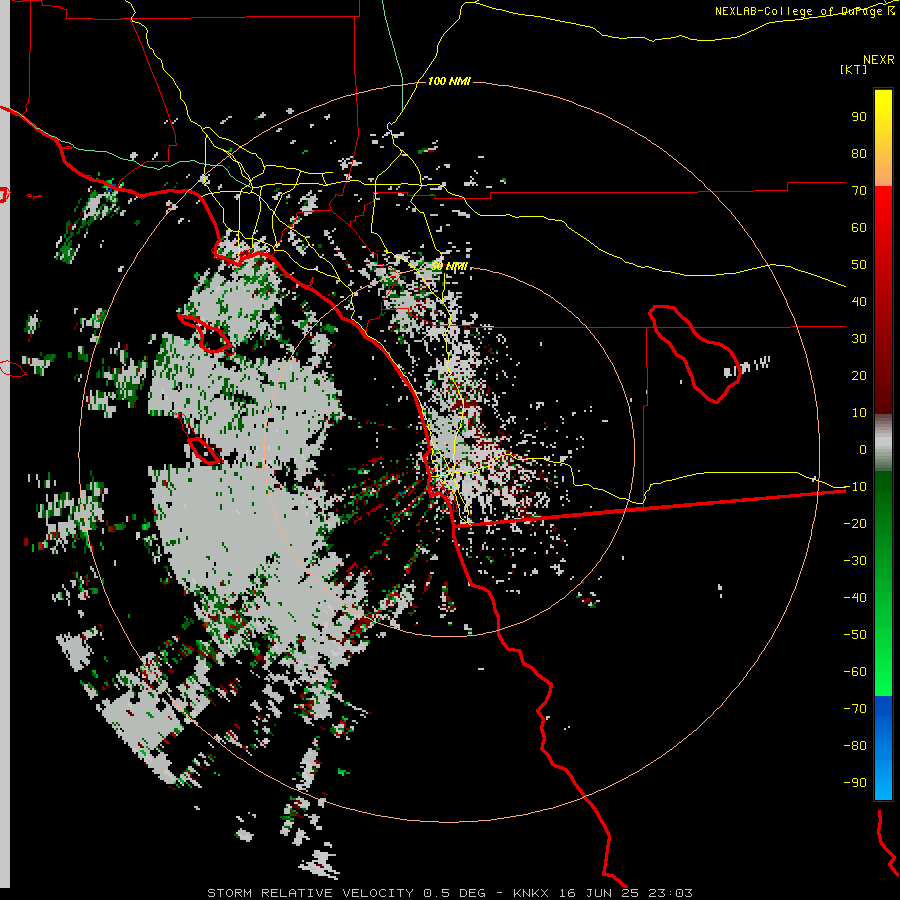Select the -20 value on velocity scale
The image size is (900, 900).
855,524
